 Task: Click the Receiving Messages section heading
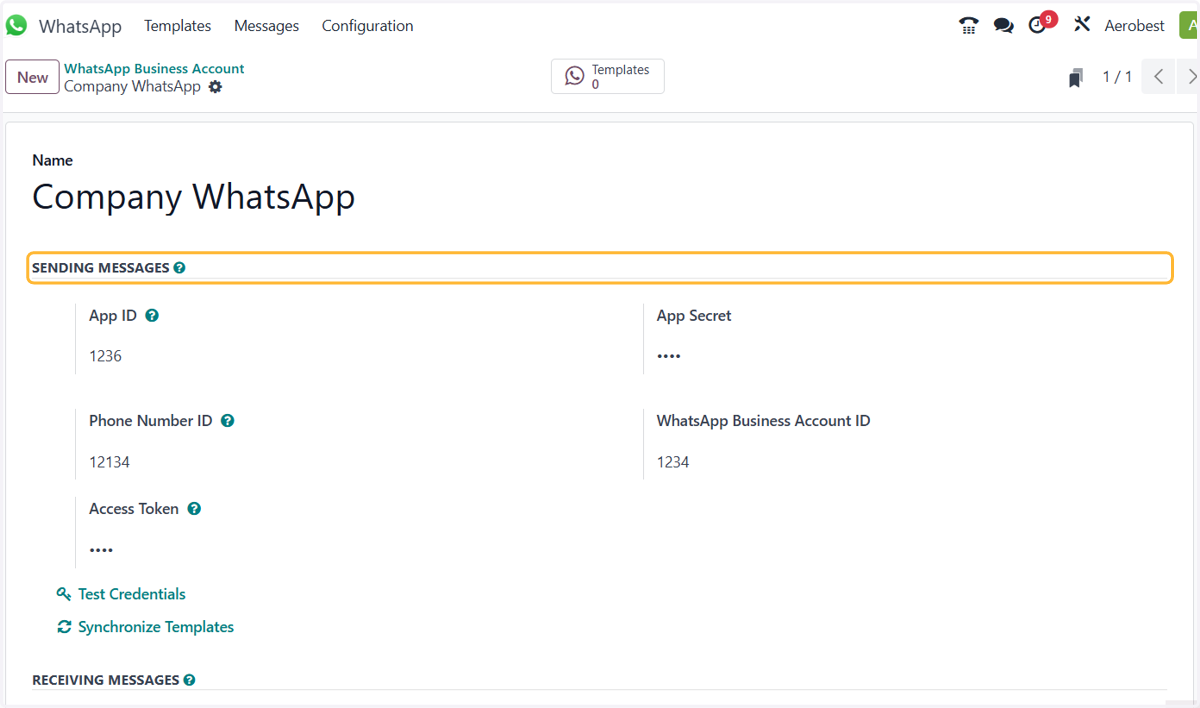point(106,680)
